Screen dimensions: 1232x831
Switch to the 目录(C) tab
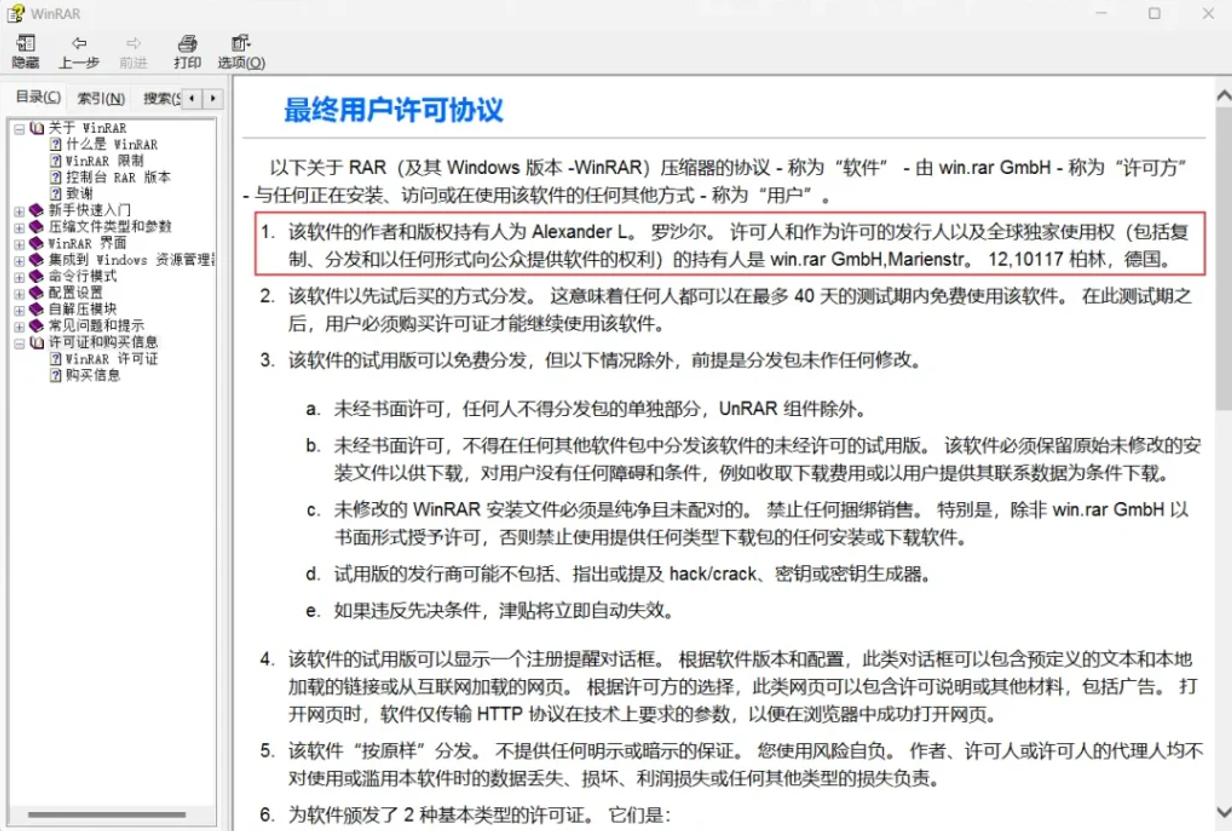pyautogui.click(x=38, y=97)
